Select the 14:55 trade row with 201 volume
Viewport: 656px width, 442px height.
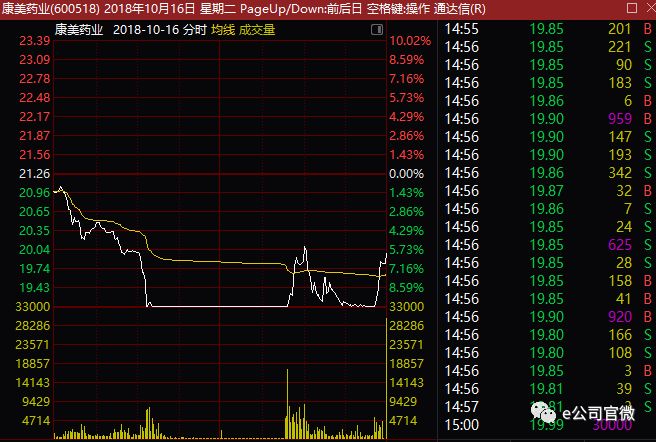(x=548, y=29)
